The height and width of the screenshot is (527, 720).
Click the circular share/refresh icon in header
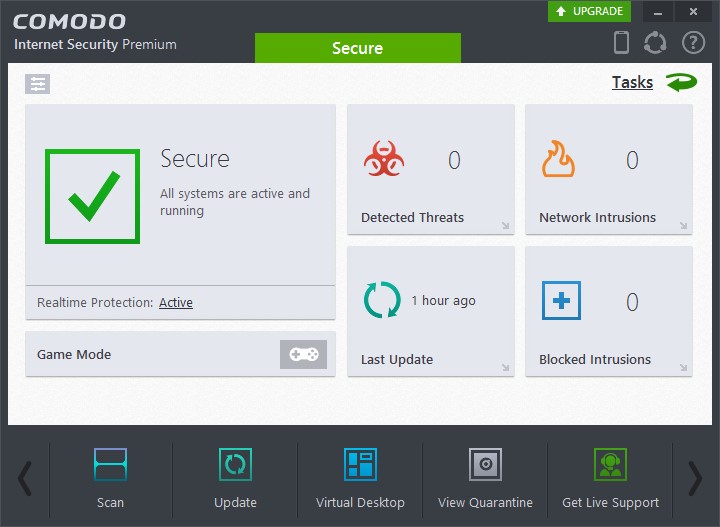click(655, 43)
